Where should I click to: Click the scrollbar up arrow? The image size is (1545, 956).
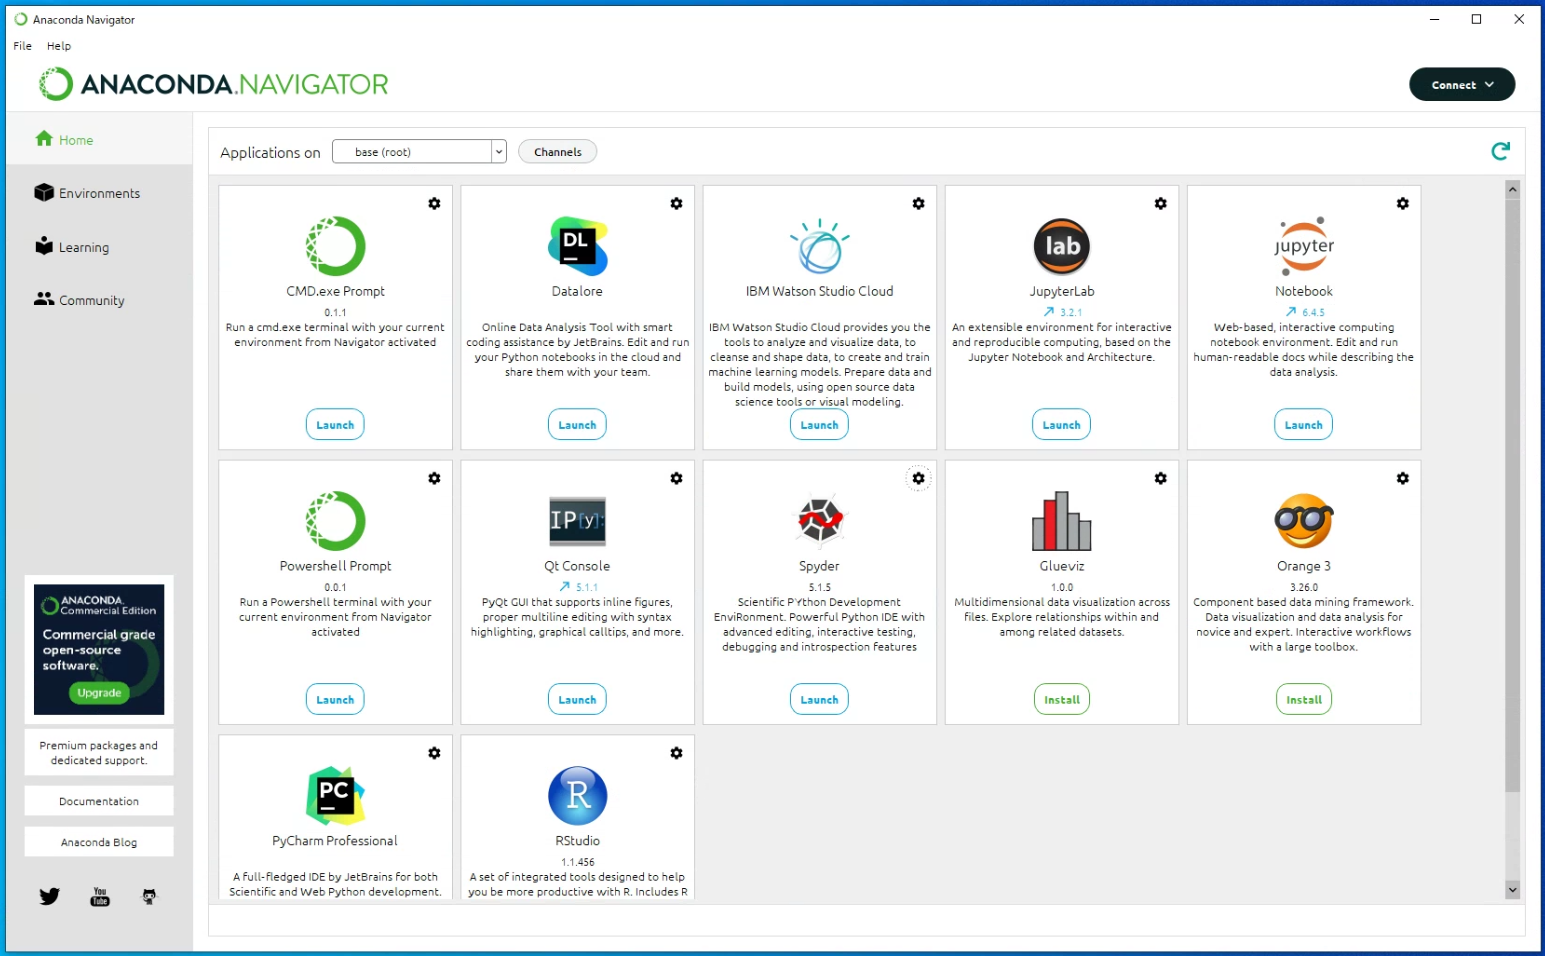coord(1512,189)
